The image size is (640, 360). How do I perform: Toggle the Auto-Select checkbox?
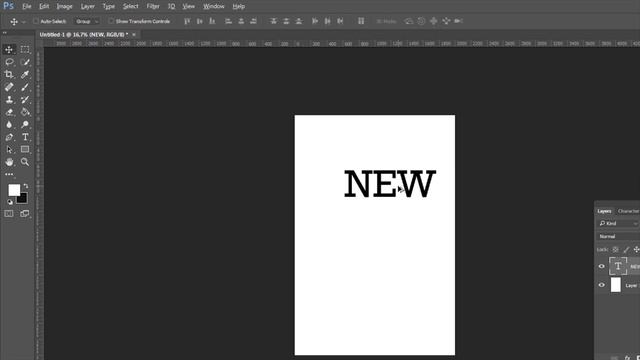pos(36,21)
